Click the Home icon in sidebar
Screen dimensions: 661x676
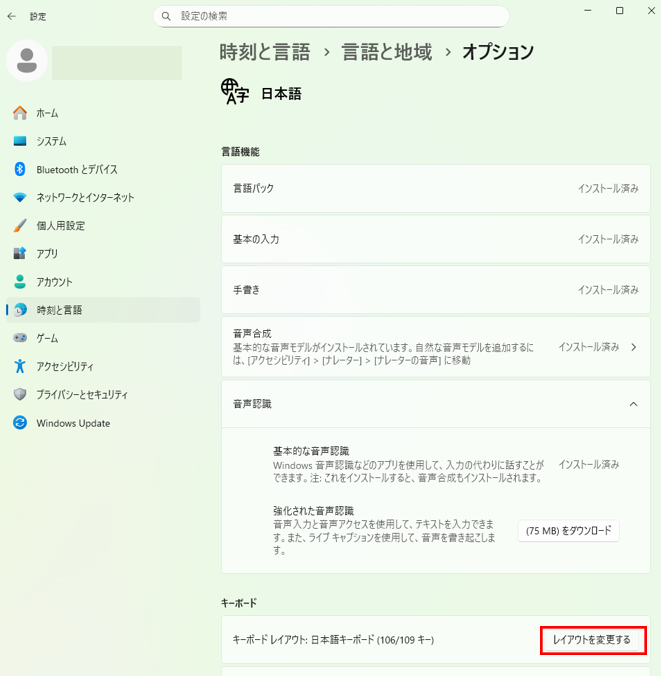pos(20,113)
